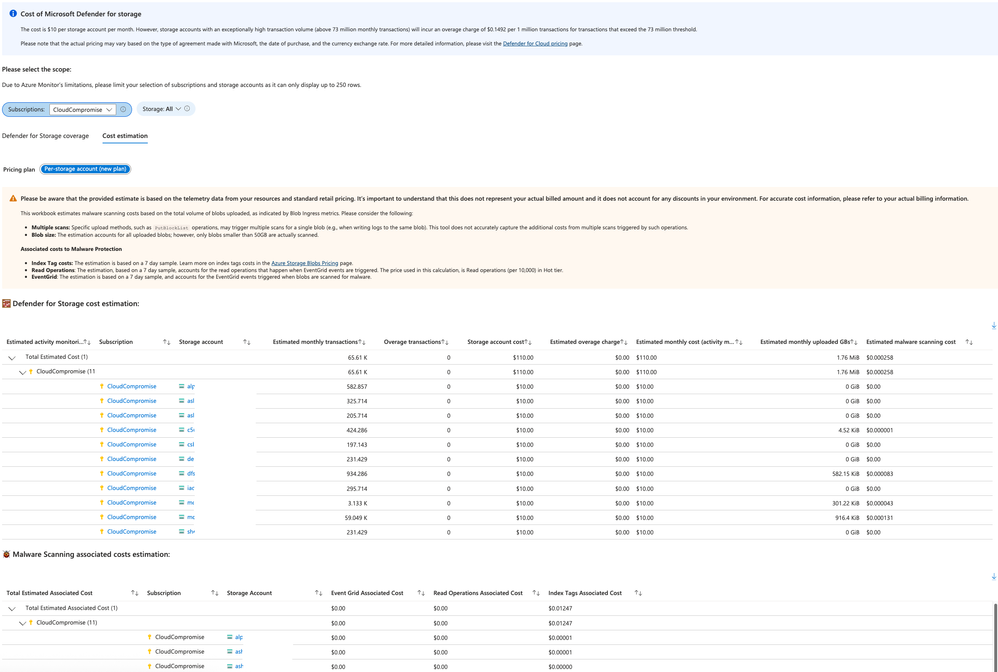Collapse the CloudCompromise (11) associated costs group

click(23, 623)
